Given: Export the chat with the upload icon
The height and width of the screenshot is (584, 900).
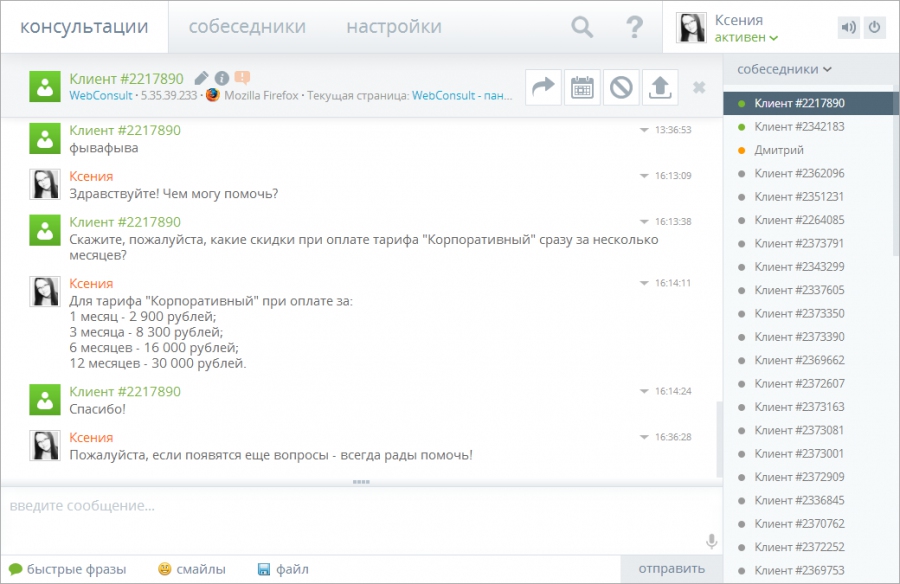Looking at the screenshot, I should click(658, 88).
